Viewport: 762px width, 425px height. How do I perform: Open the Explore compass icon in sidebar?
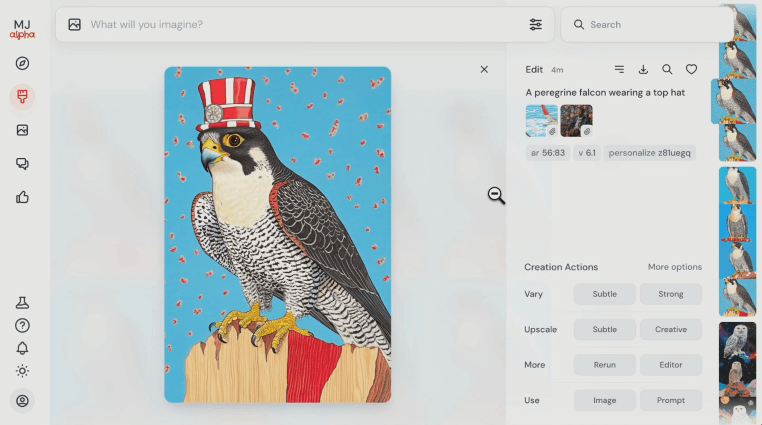[x=22, y=63]
